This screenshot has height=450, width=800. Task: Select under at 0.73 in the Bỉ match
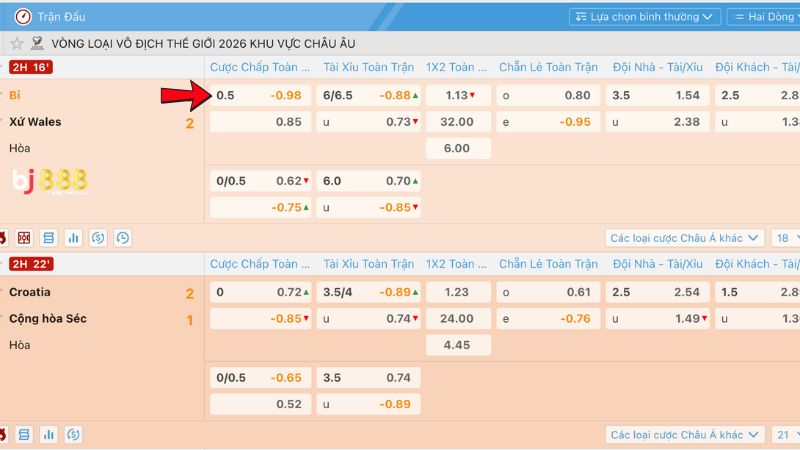tap(368, 122)
